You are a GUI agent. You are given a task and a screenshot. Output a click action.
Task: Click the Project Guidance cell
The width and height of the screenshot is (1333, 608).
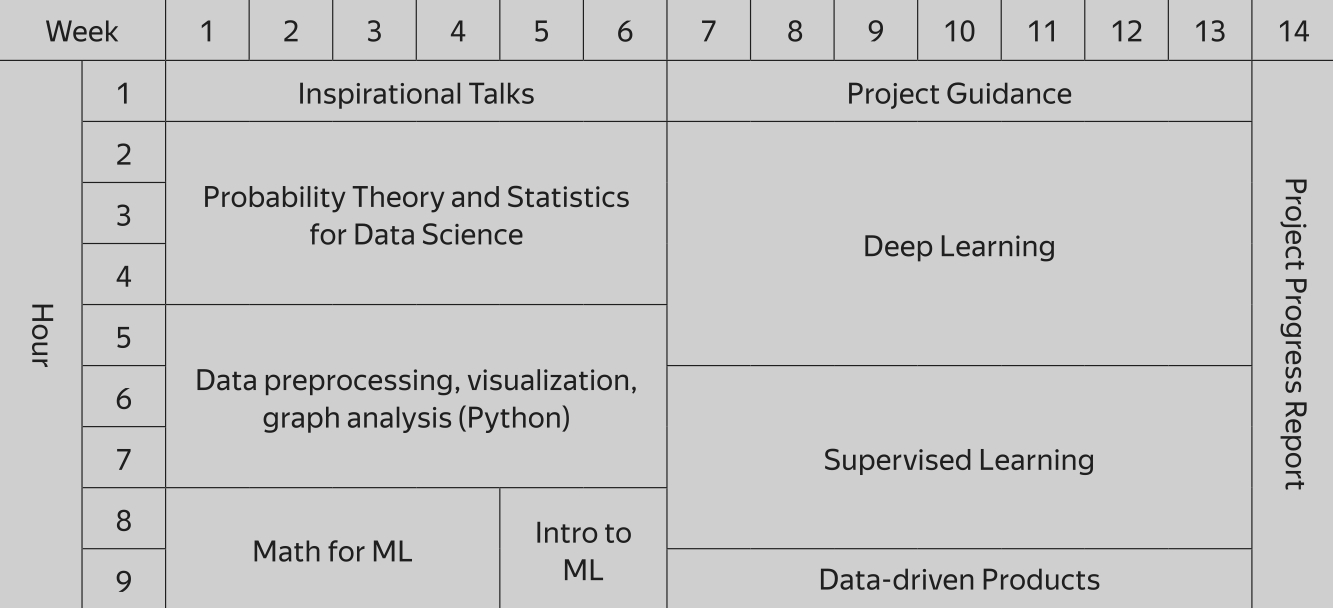[x=959, y=92]
